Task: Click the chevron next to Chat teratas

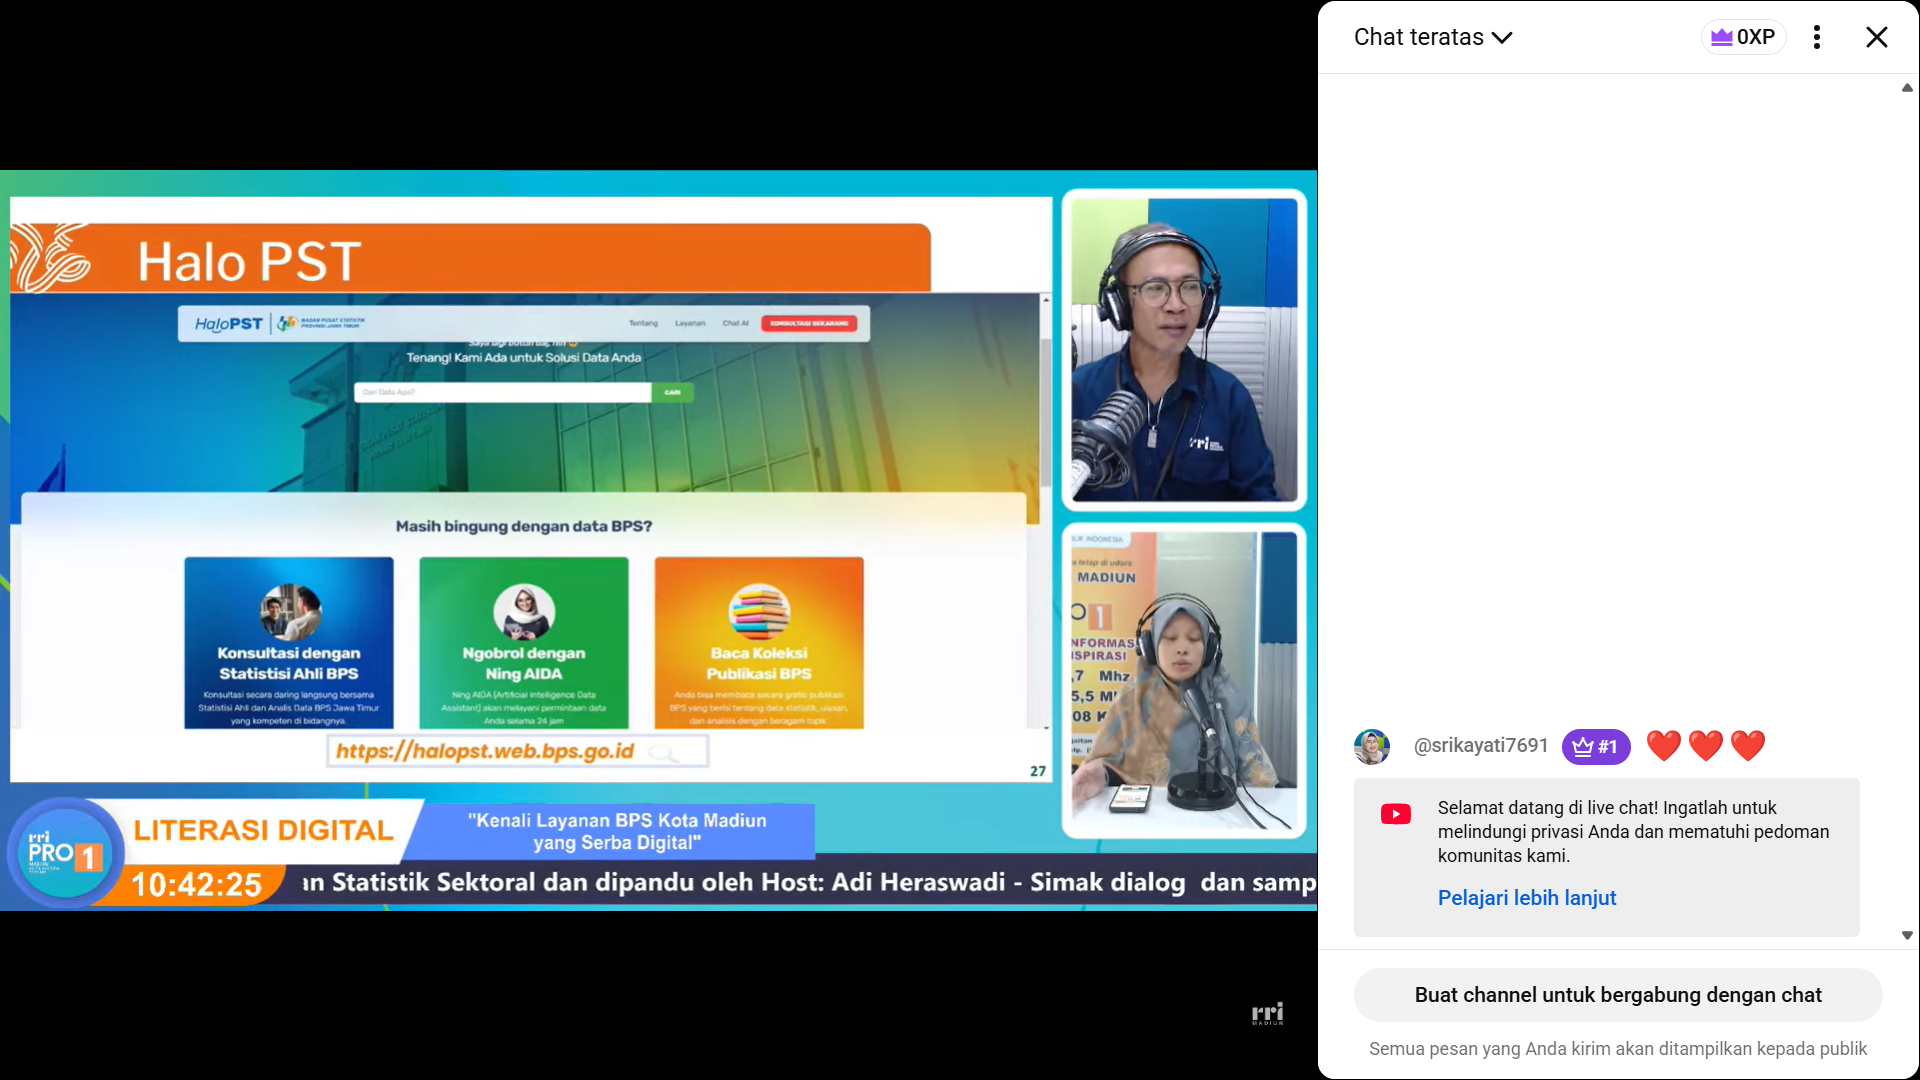Action: 1502,38
